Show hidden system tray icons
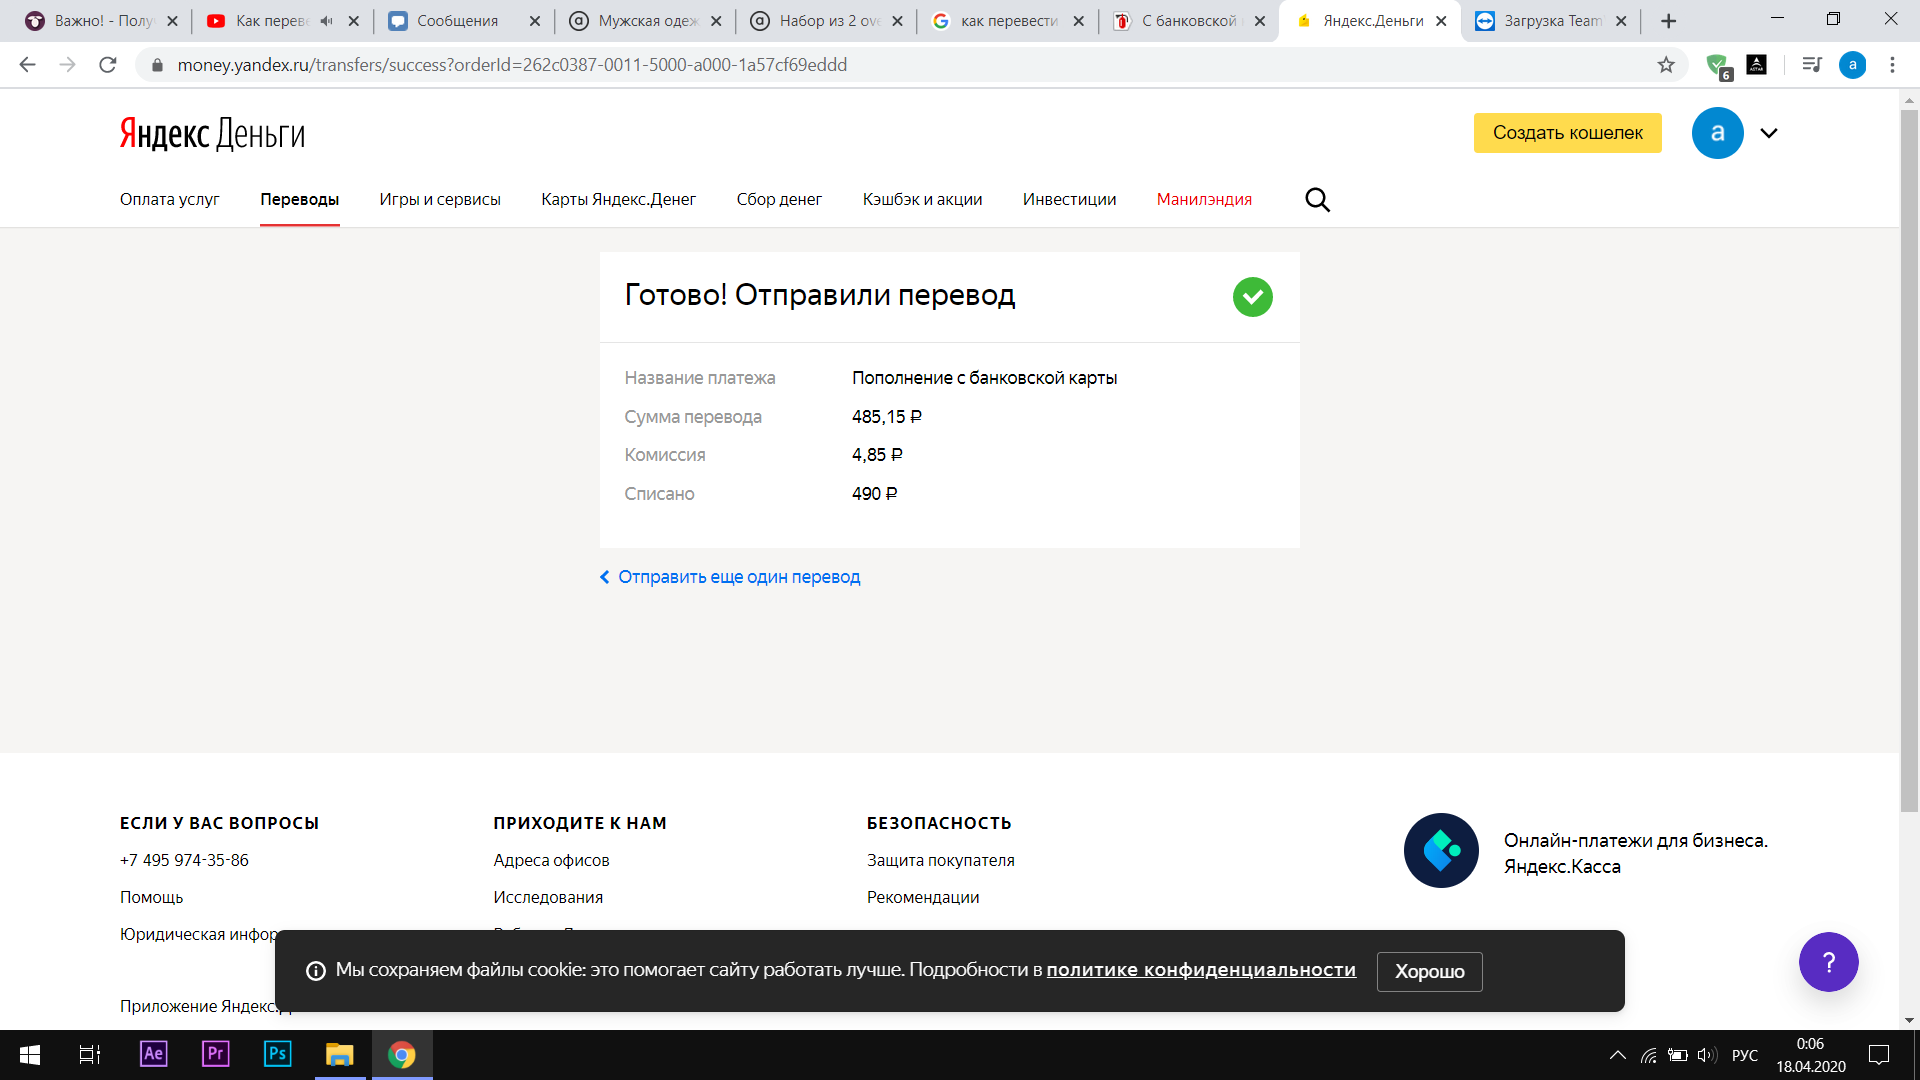This screenshot has width=1920, height=1080. pyautogui.click(x=1617, y=1055)
